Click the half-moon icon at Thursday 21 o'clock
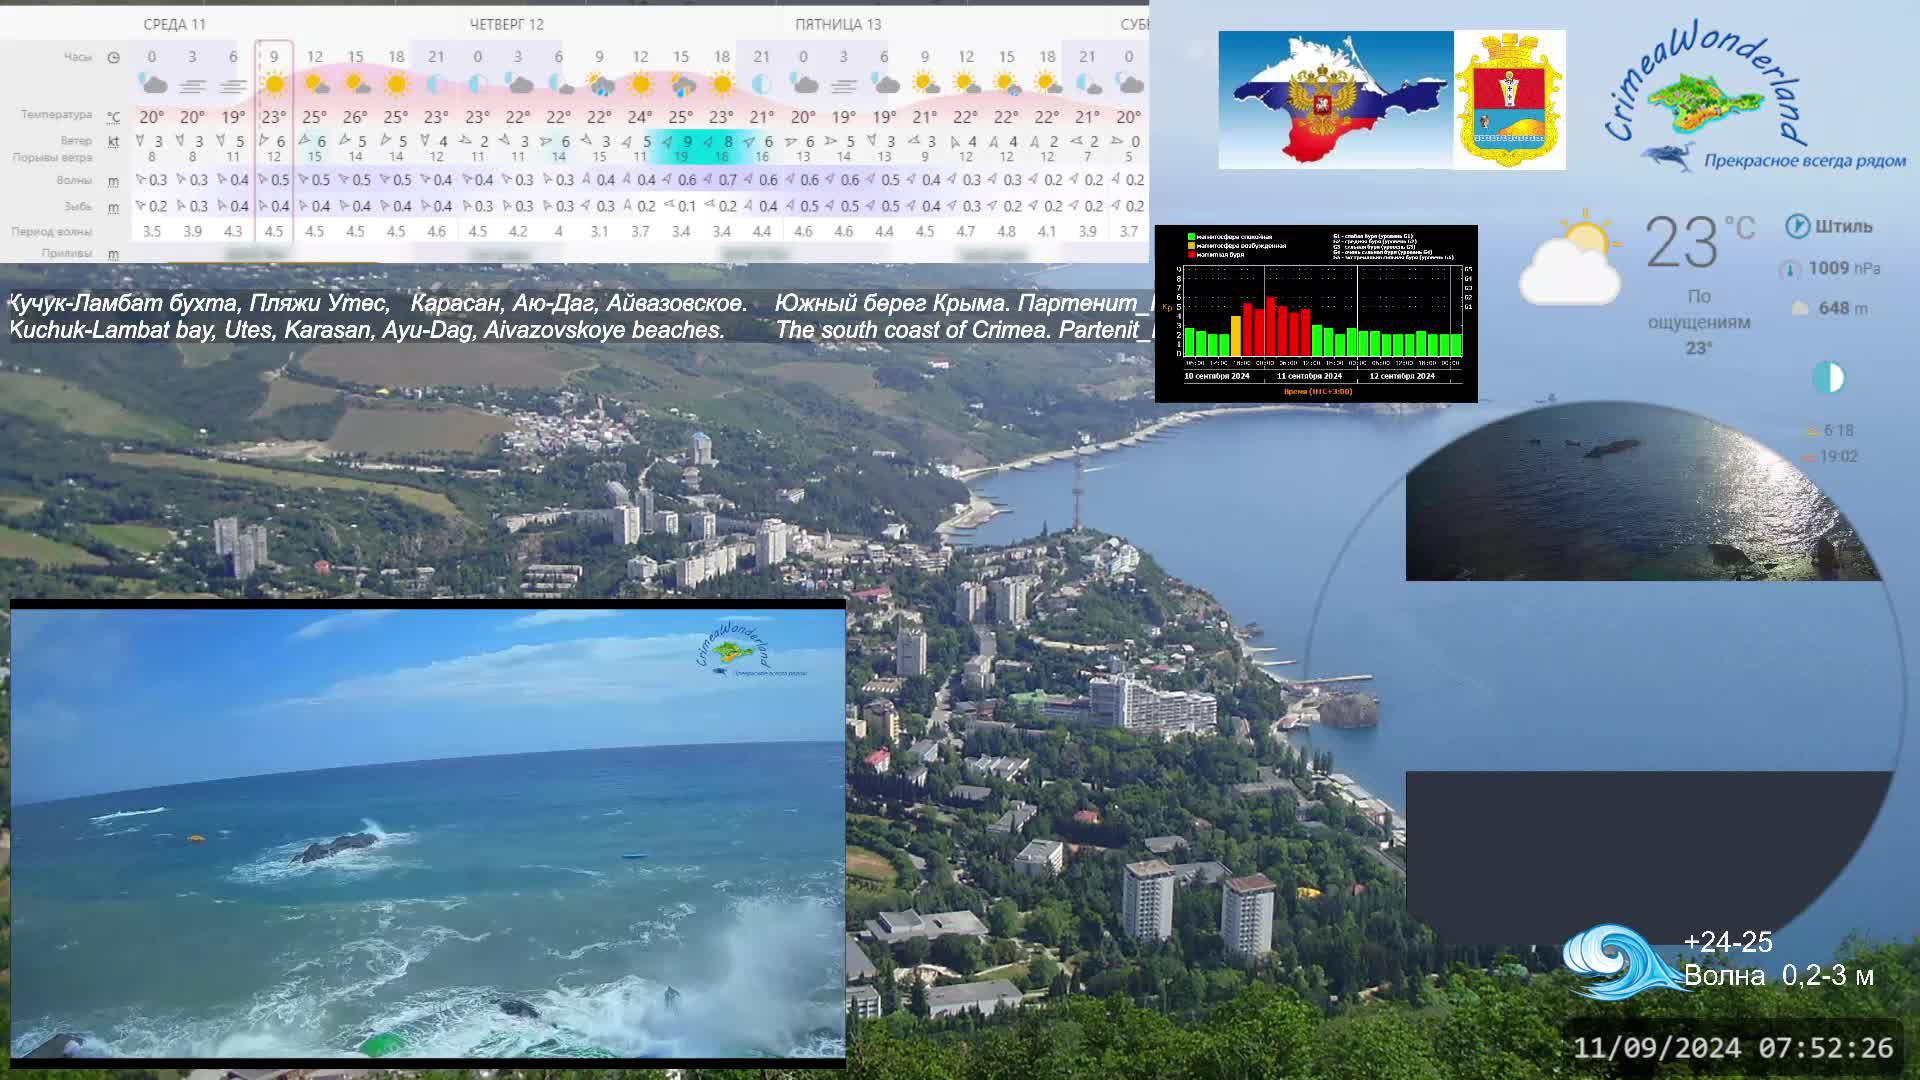 (x=762, y=84)
